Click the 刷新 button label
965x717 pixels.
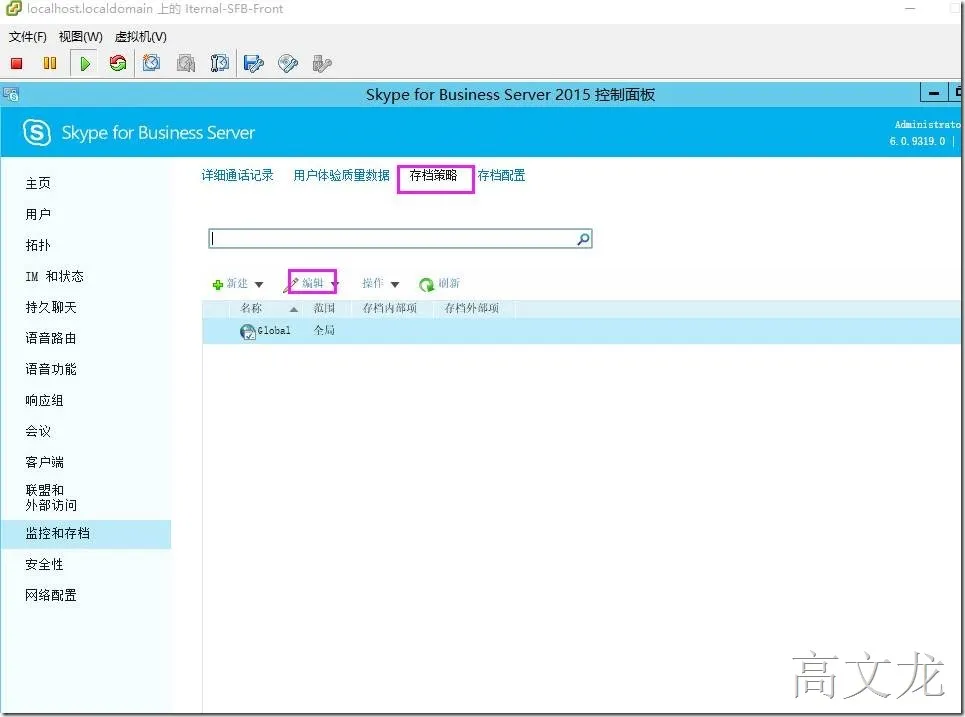pos(449,283)
